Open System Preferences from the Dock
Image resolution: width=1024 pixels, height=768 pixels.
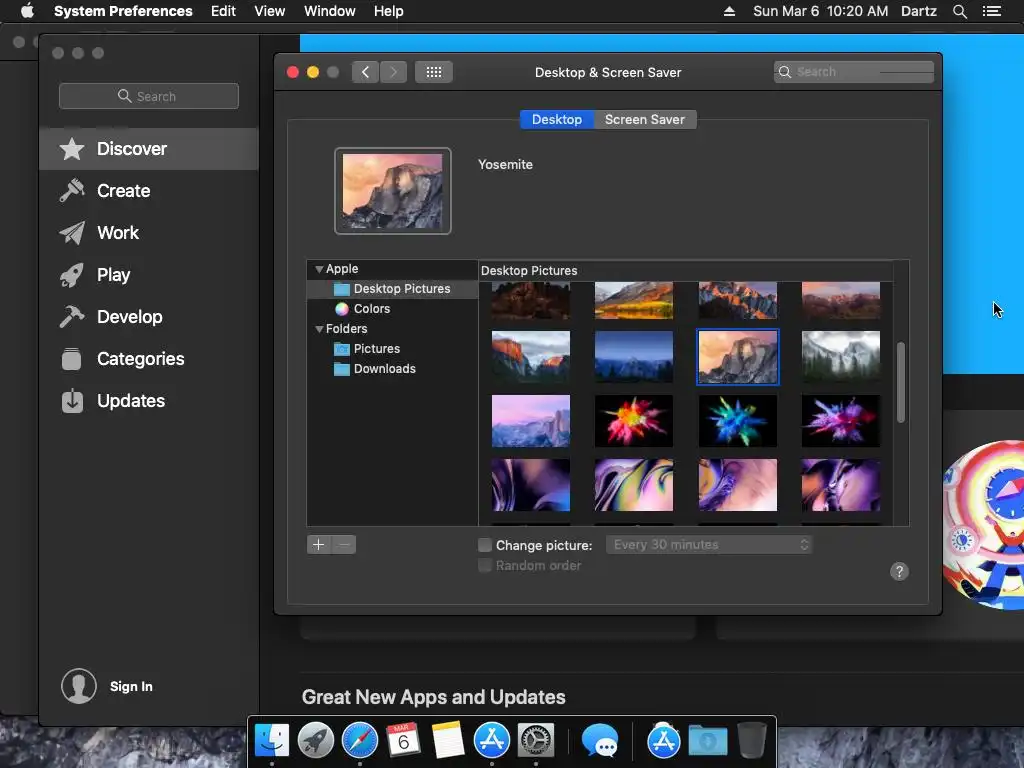pyautogui.click(x=536, y=741)
